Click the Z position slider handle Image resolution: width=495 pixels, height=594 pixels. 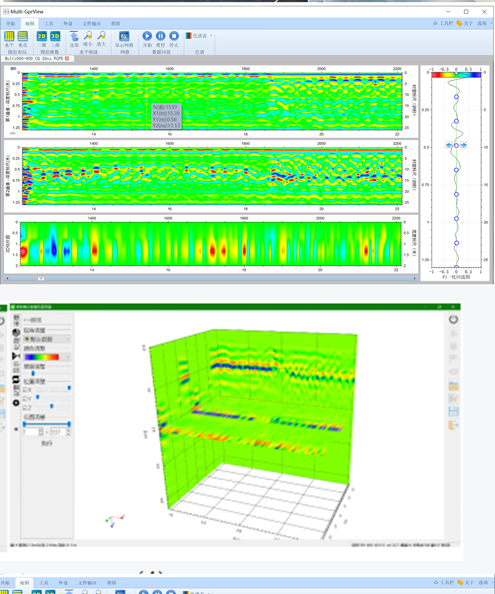[52, 406]
